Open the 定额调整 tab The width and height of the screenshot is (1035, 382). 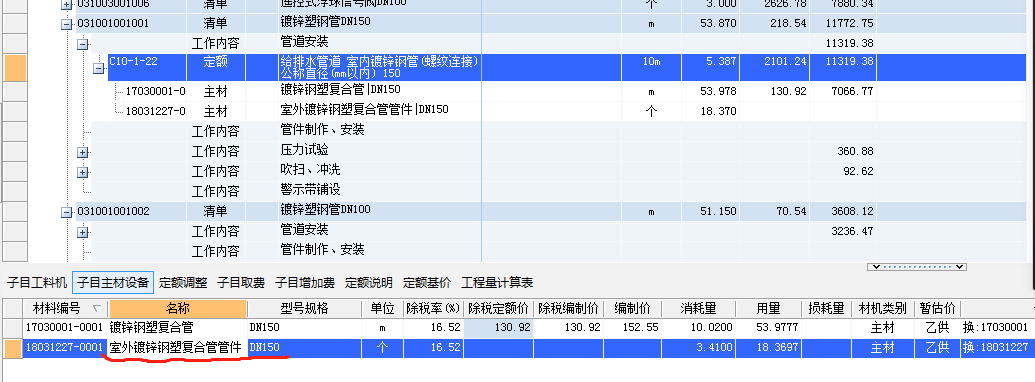click(184, 283)
